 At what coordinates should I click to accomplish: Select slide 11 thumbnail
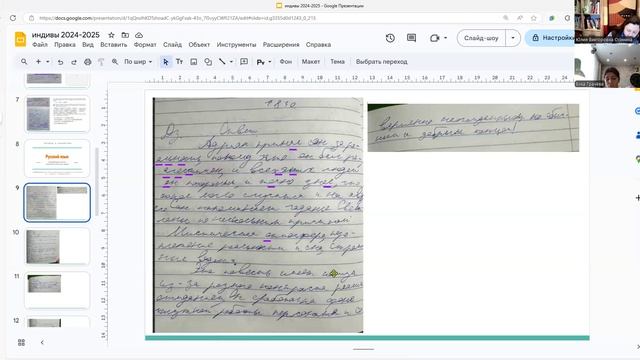(57, 291)
